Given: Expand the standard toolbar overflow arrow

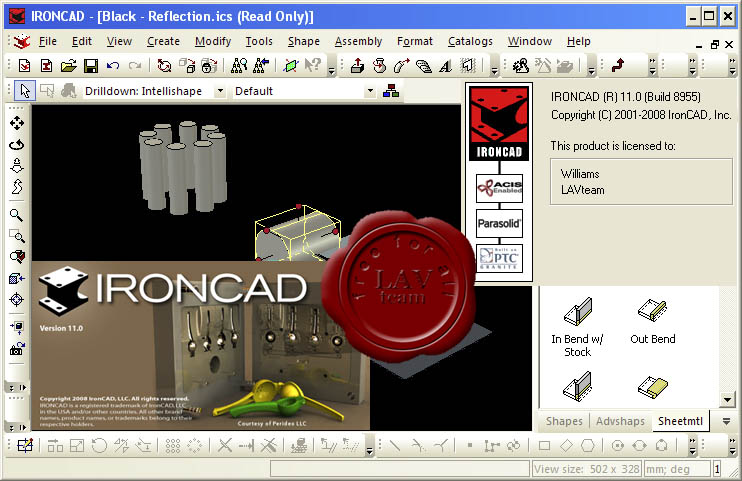Looking at the screenshot, I should [x=331, y=71].
